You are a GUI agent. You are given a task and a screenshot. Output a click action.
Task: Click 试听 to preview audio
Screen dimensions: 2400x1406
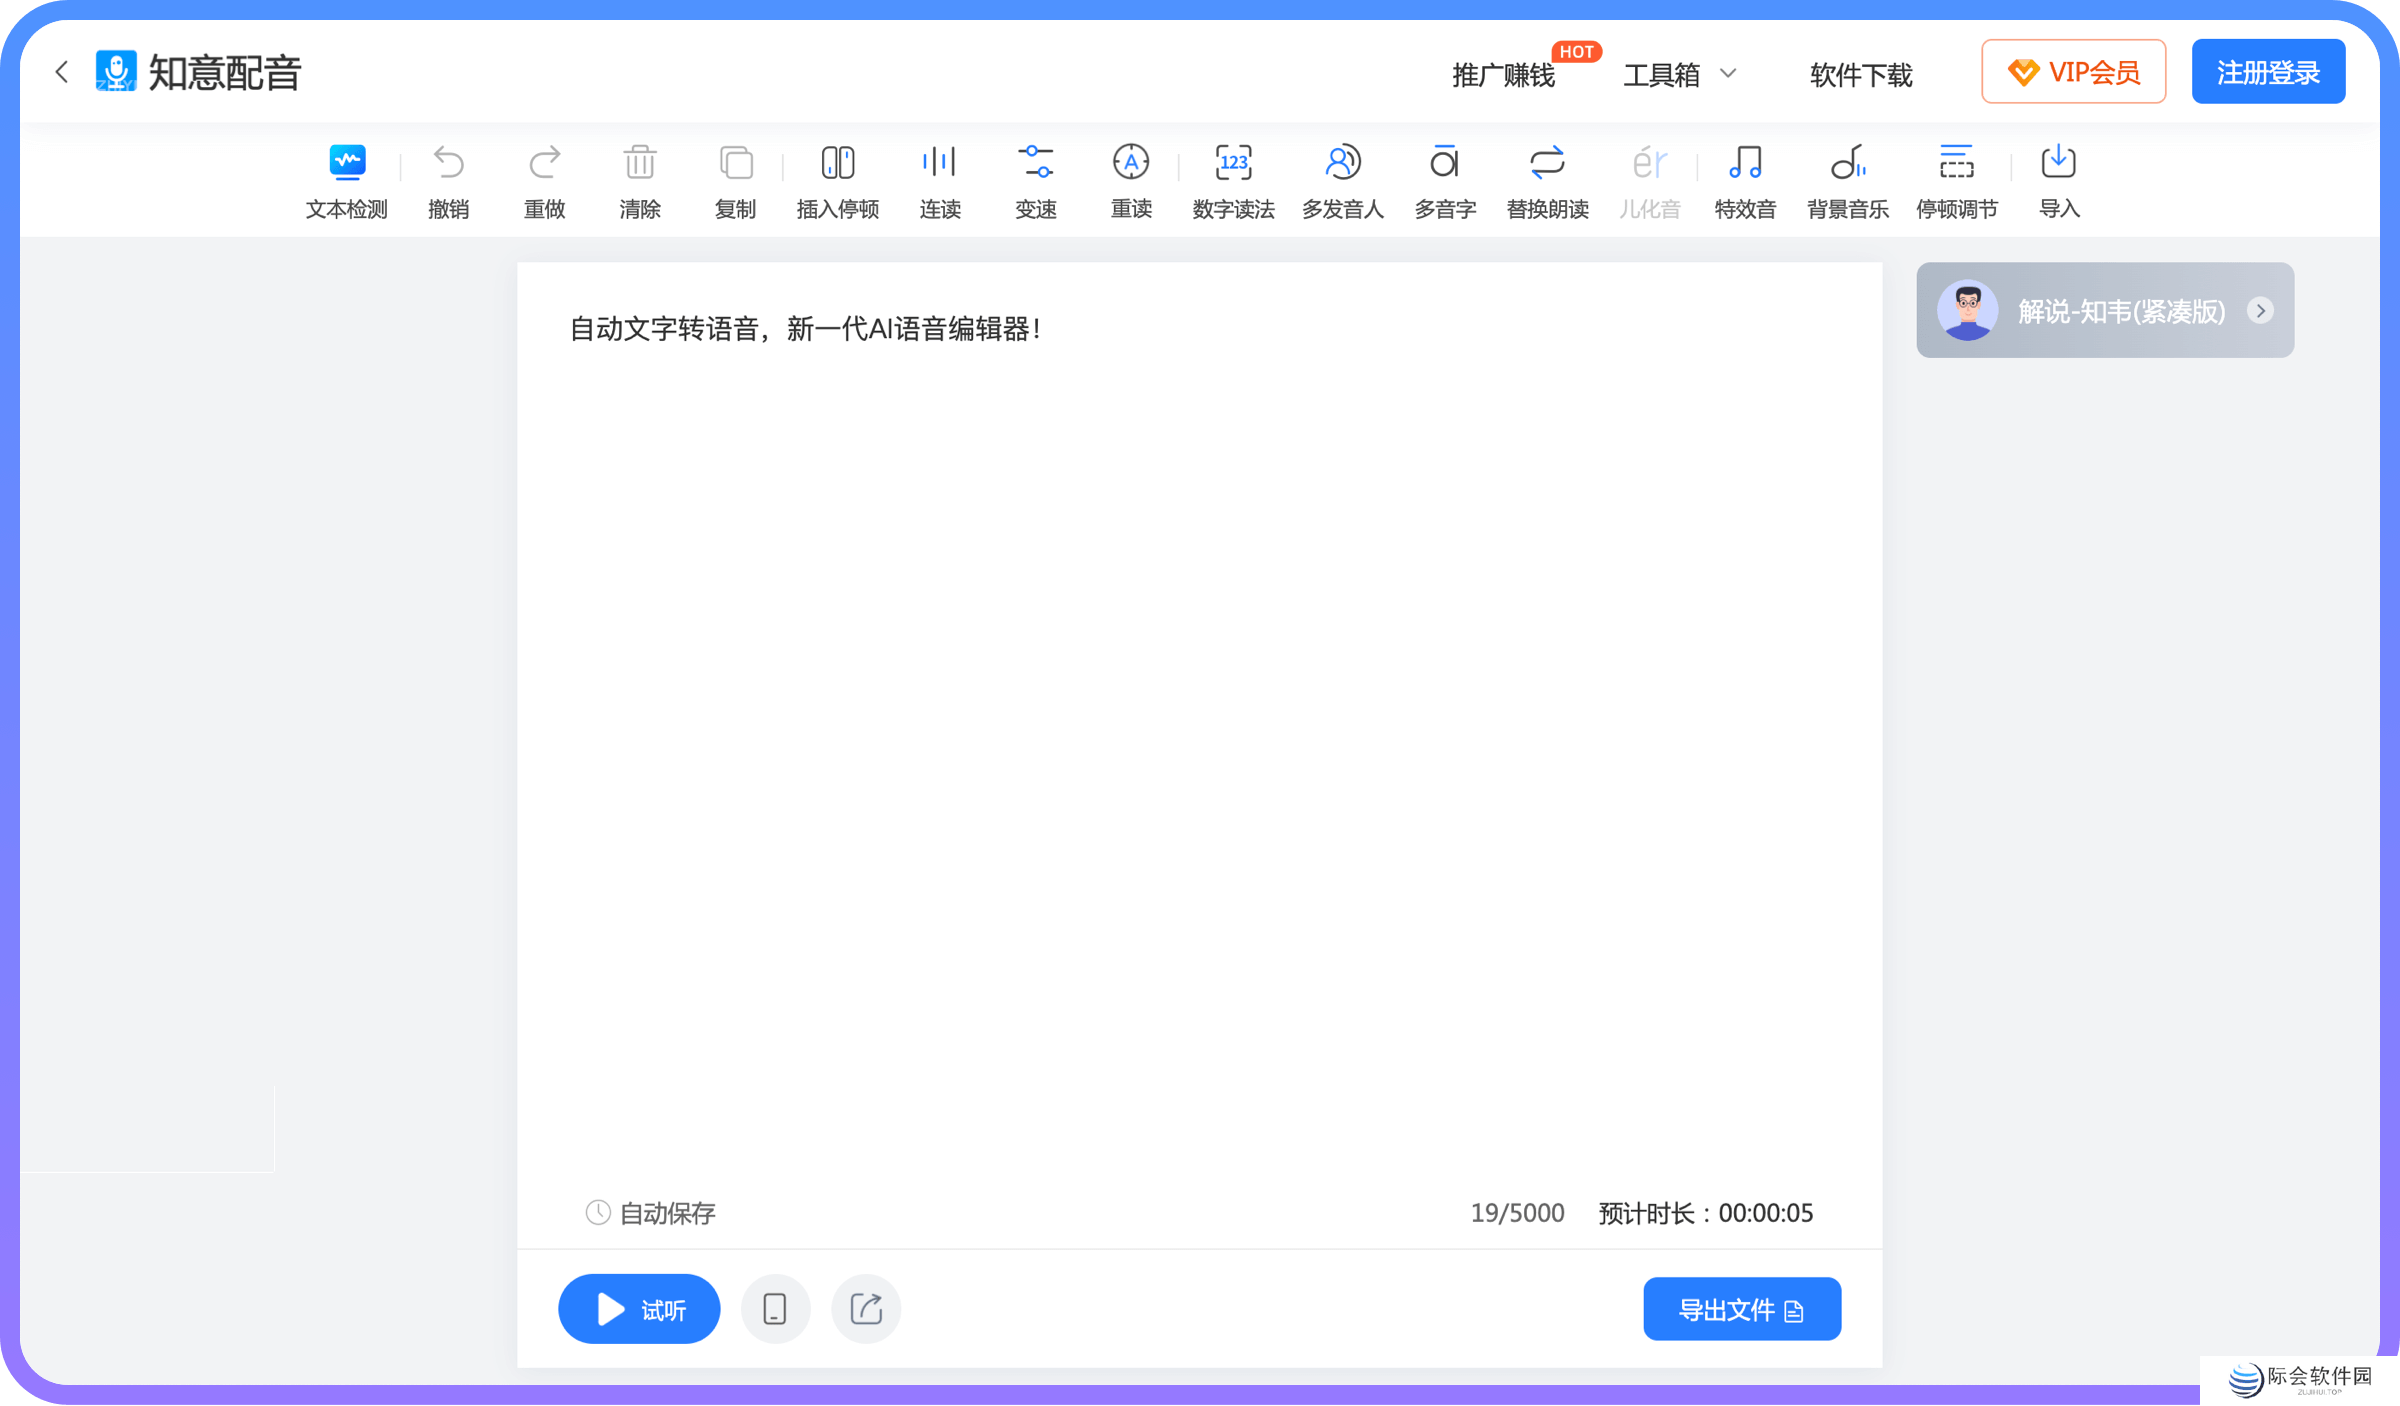(639, 1309)
